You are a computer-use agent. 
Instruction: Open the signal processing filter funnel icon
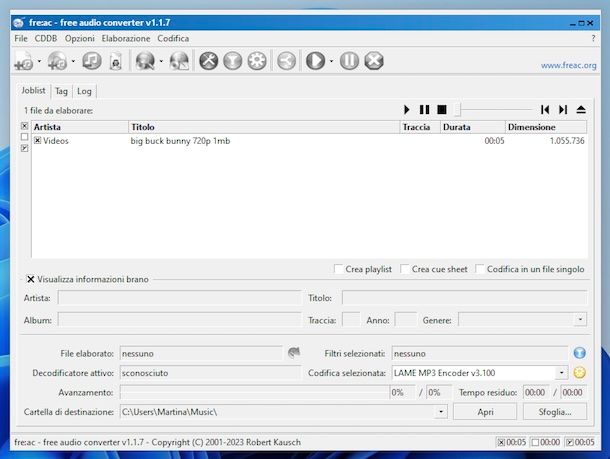[233, 61]
